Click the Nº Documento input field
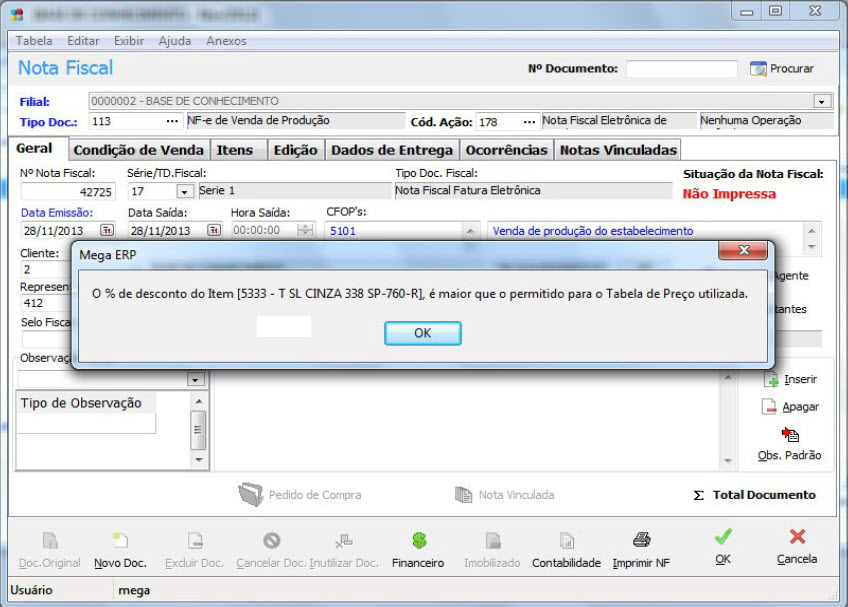 pyautogui.click(x=681, y=69)
